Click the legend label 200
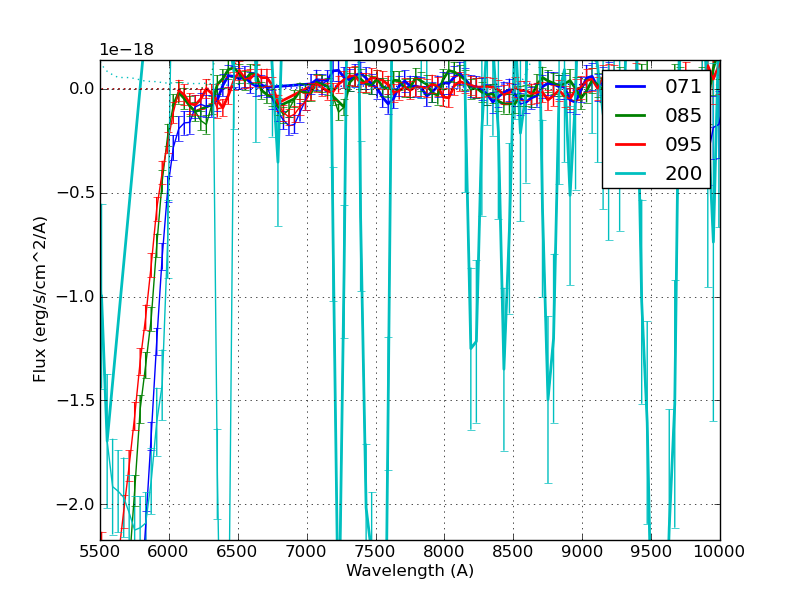Image resolution: width=800 pixels, height=600 pixels. tap(683, 174)
